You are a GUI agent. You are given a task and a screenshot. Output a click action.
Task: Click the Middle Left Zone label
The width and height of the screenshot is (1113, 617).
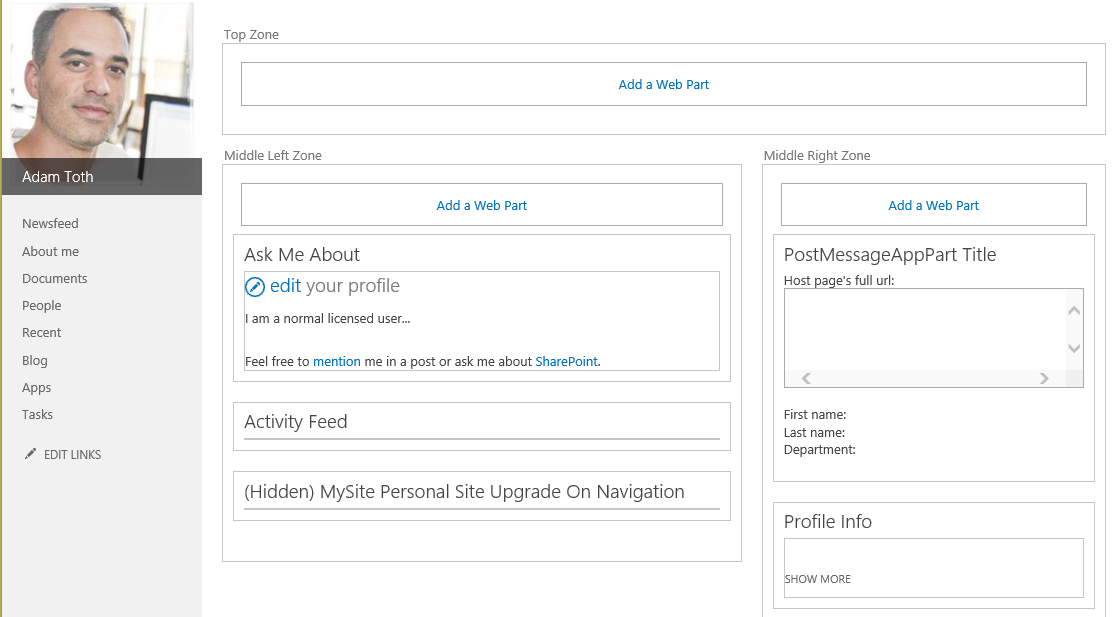tap(273, 155)
